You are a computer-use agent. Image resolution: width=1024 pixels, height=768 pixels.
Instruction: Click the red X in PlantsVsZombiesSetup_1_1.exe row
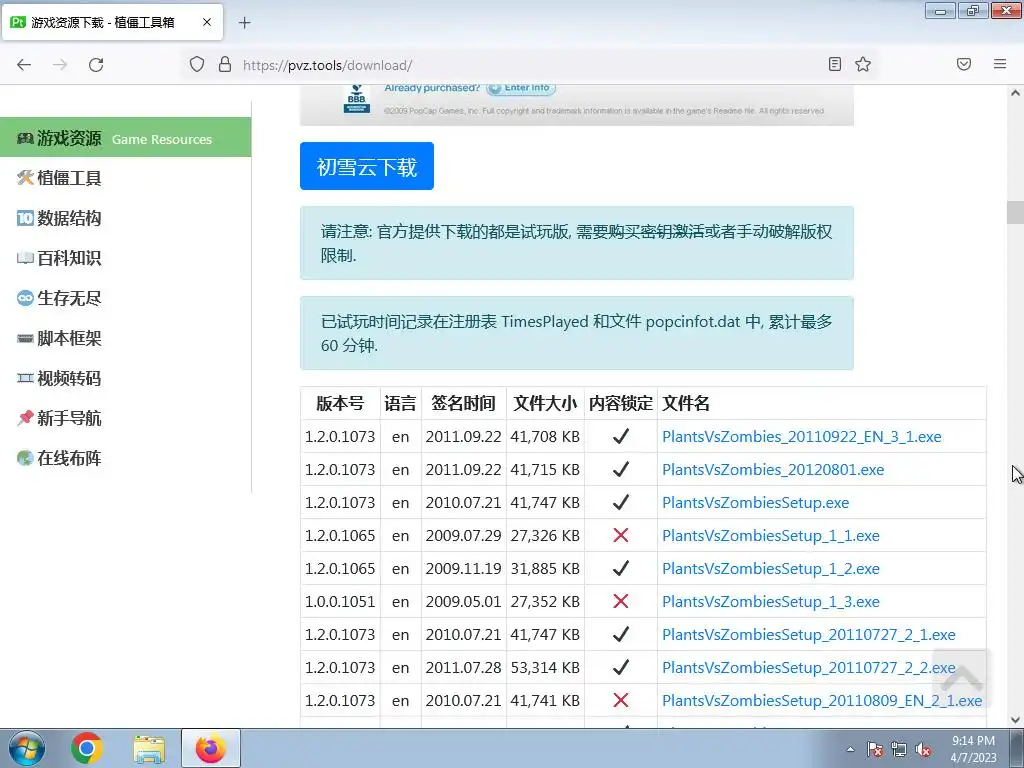coord(620,536)
